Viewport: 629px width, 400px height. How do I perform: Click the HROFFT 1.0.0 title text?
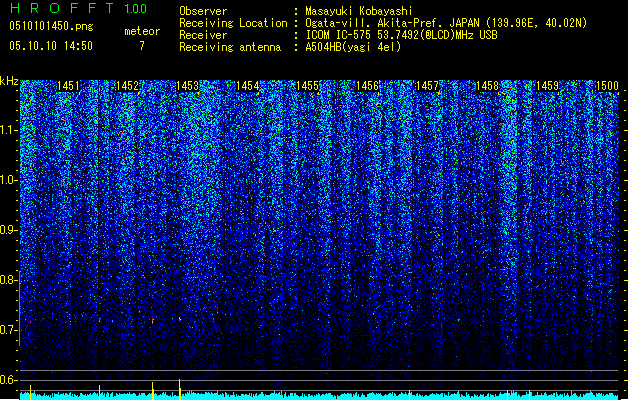[78, 8]
